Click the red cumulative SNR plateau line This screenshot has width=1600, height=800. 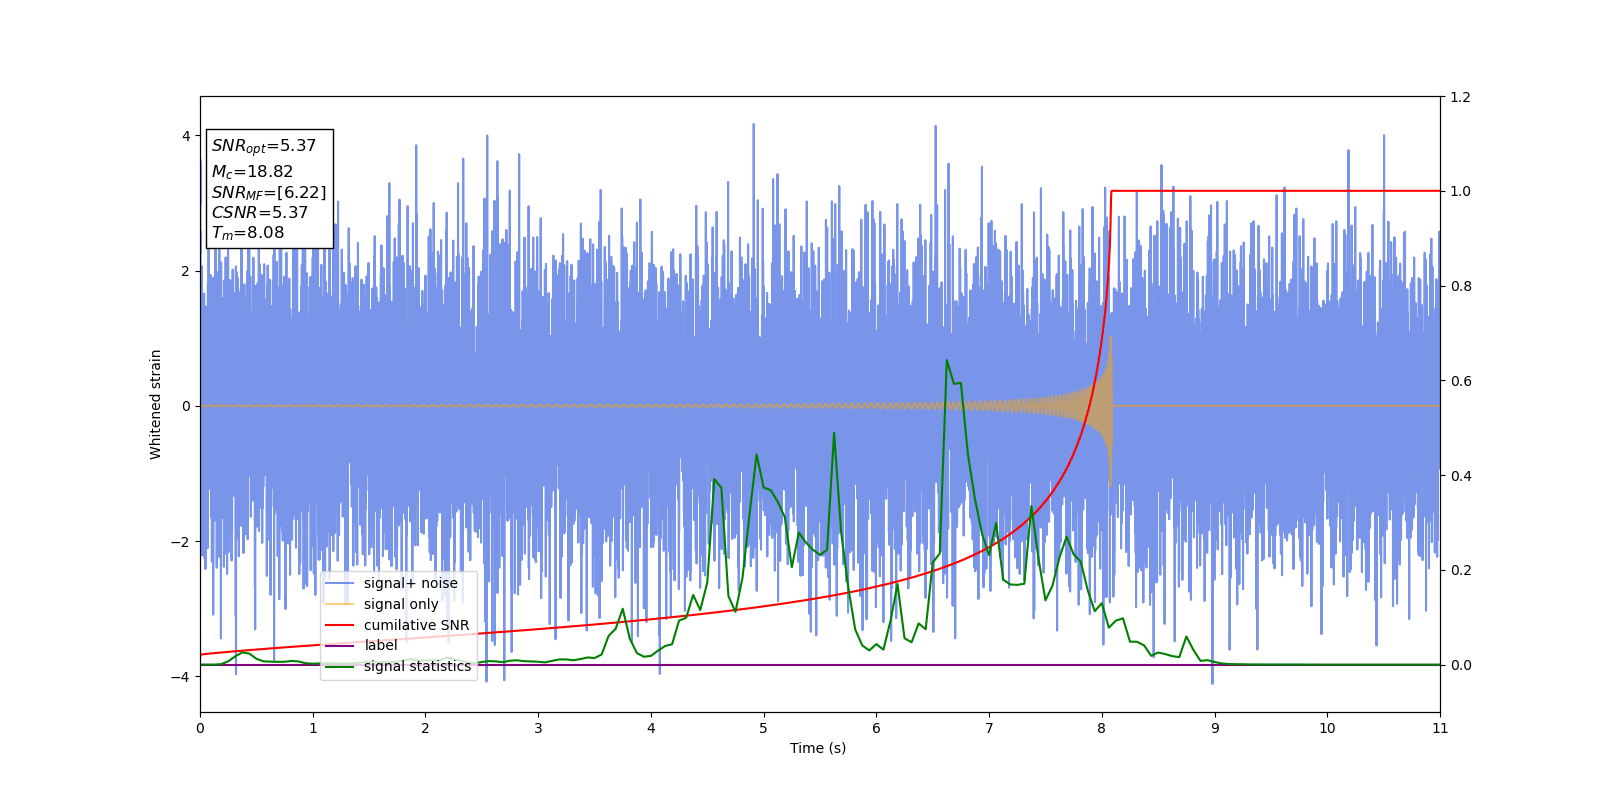click(x=1275, y=191)
